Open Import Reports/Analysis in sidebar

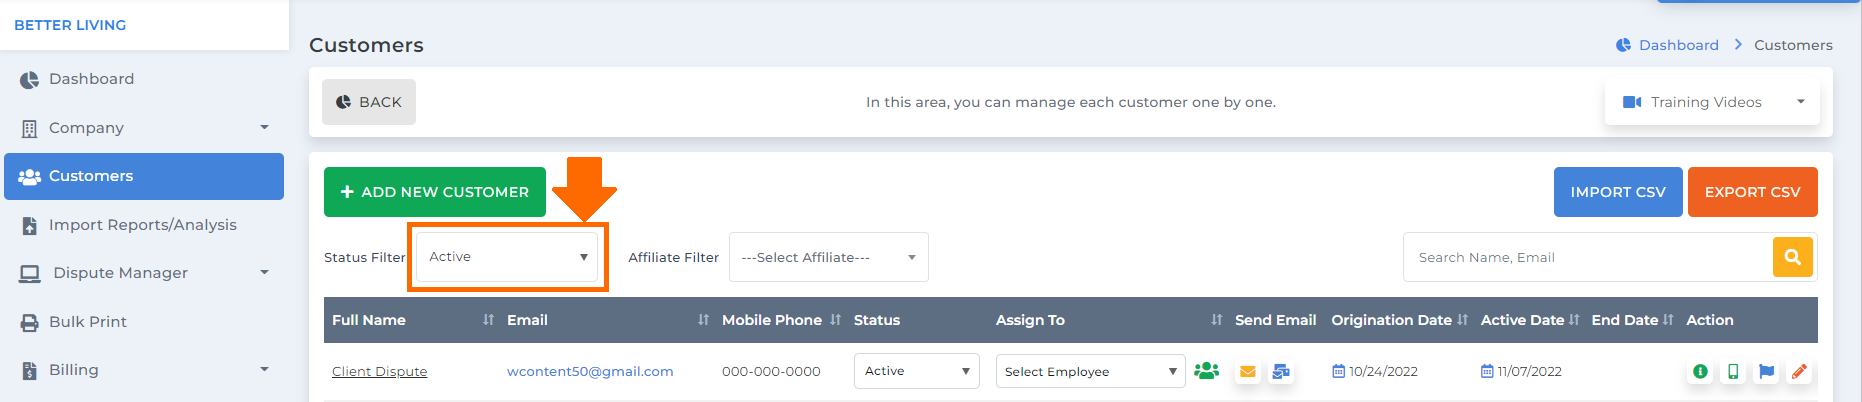click(144, 225)
